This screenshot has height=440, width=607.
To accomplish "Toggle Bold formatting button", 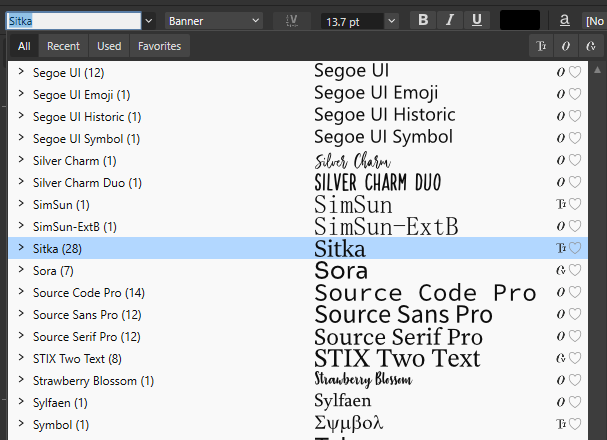I will (x=423, y=20).
